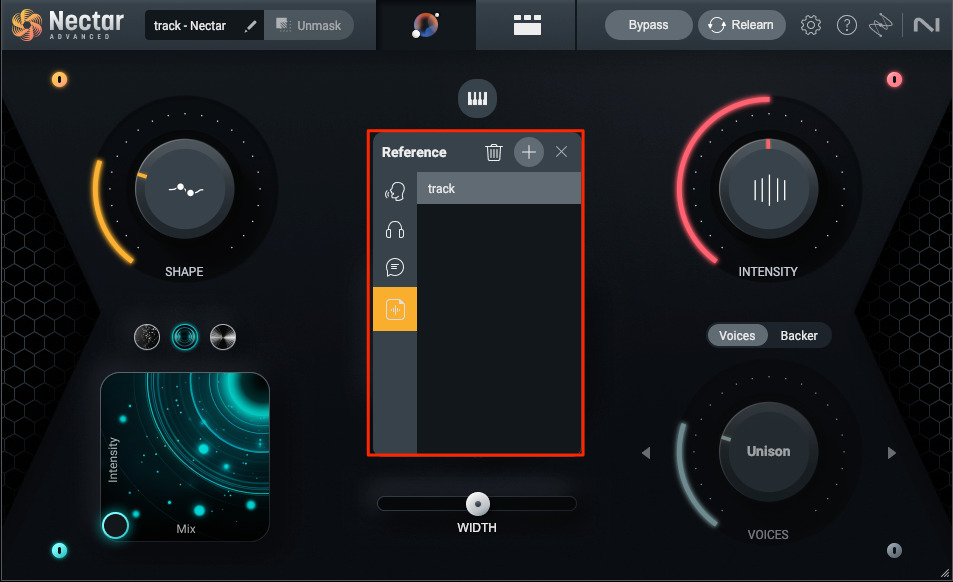Image resolution: width=953 pixels, height=582 pixels.
Task: Switch to the Voices tab
Action: tap(737, 335)
